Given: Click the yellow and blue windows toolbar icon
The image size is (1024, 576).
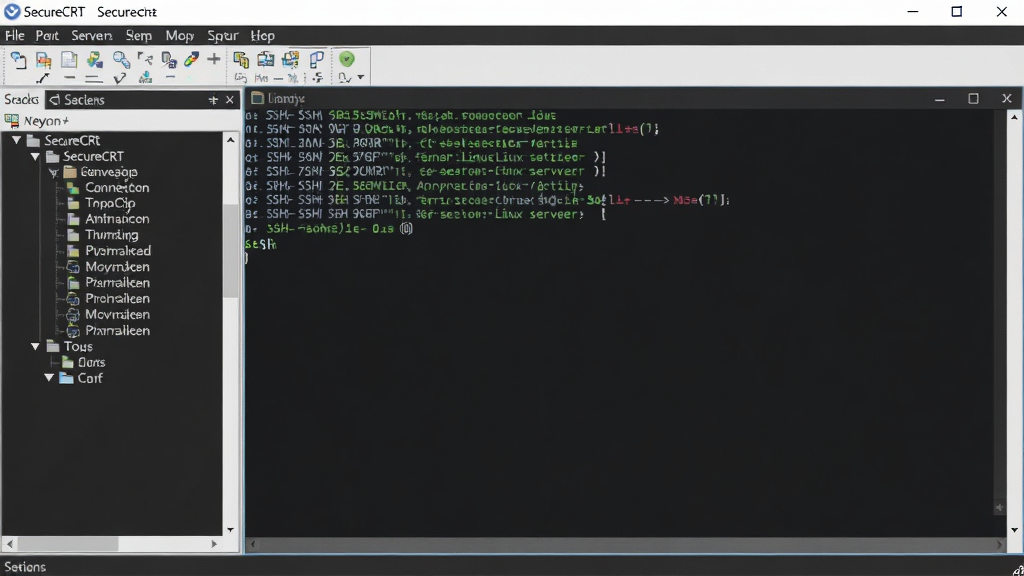Looking at the screenshot, I should tap(291, 60).
